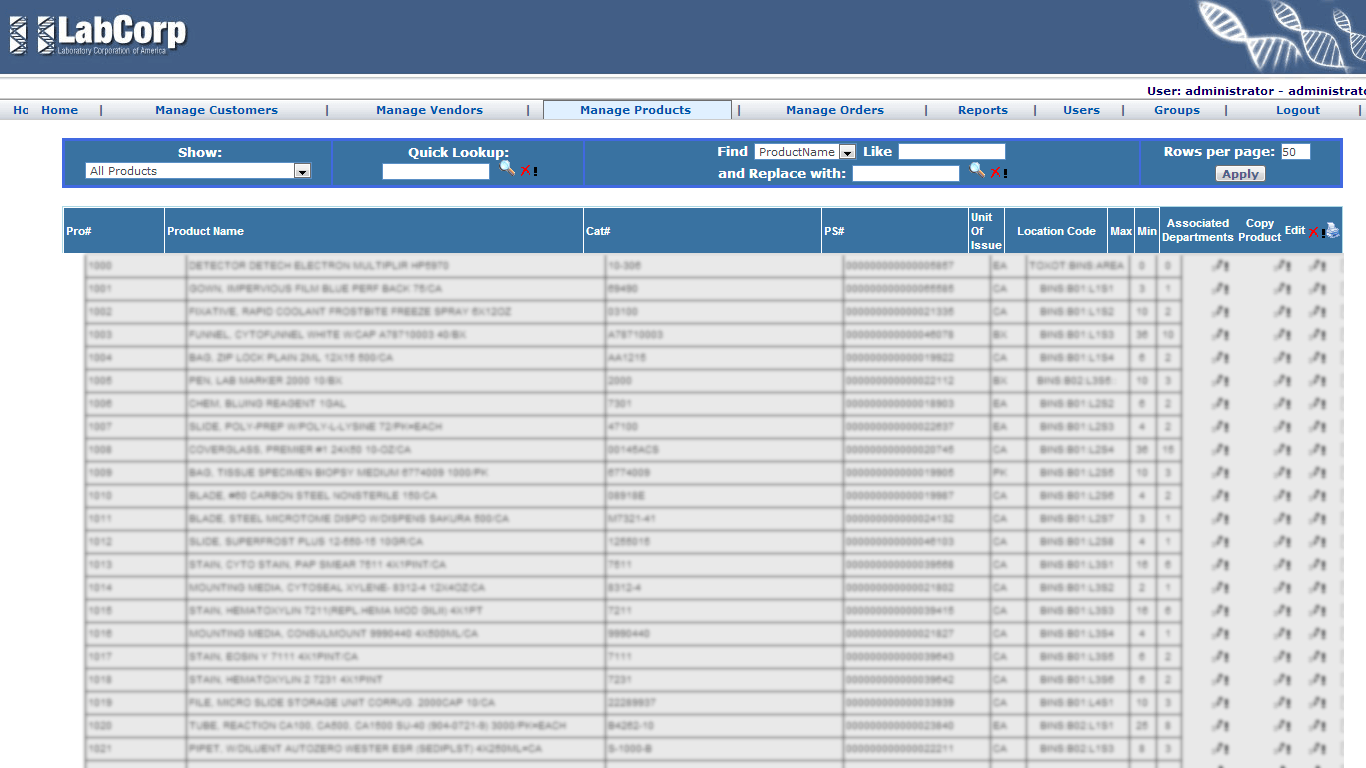This screenshot has height=768, width=1366.
Task: Open the Manage Customers menu
Action: 216,110
